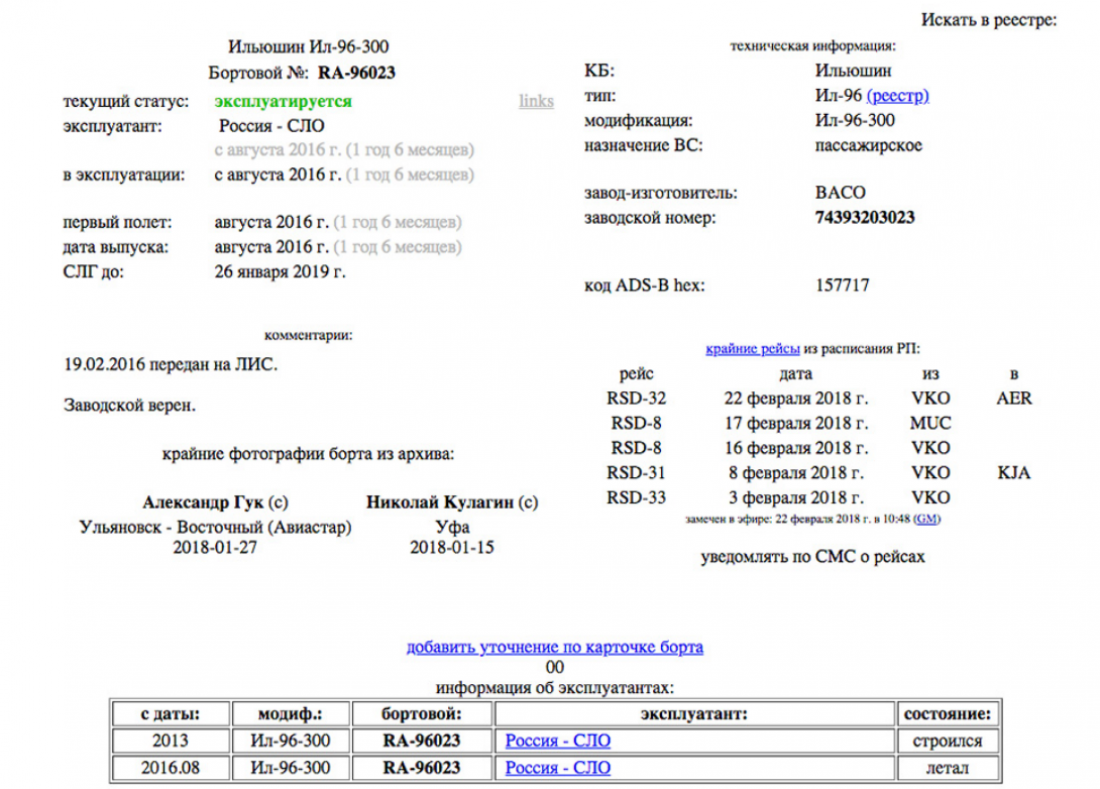Click the status 'эксплуатируется'
Screen dimensions: 1100x789
point(283,101)
